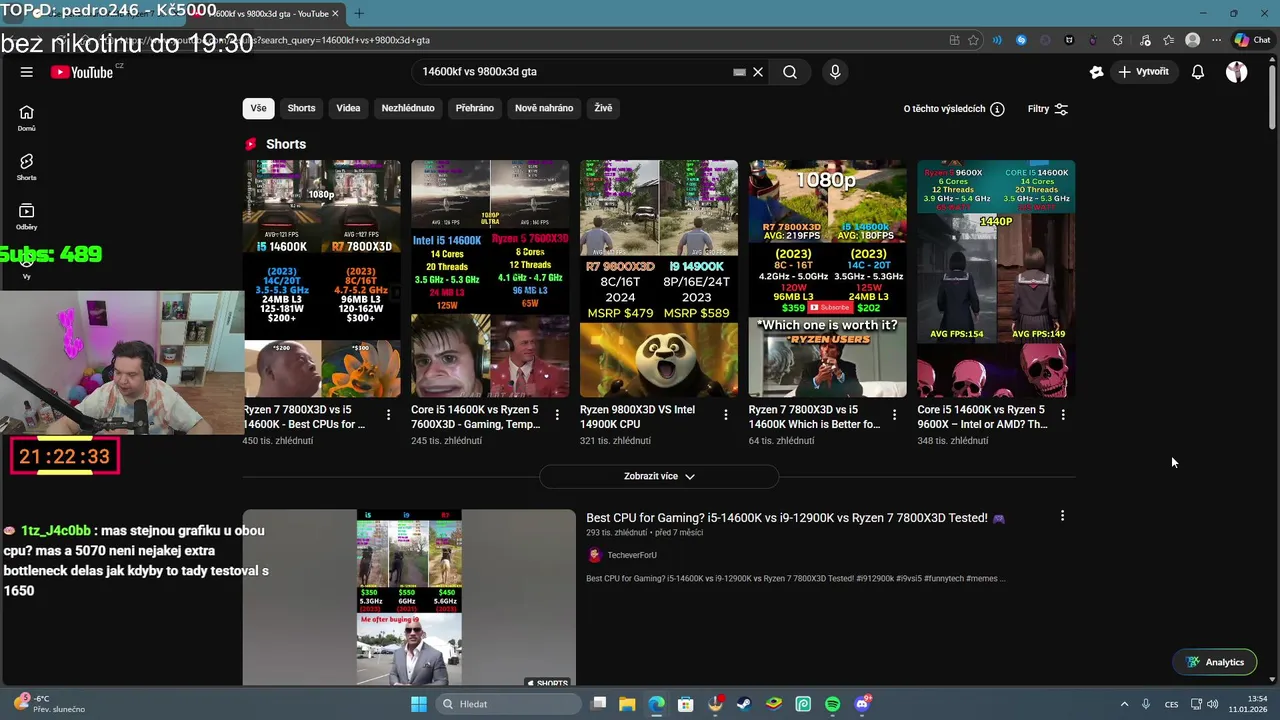1280x720 pixels.
Task: Open Domů in the YouTube sidebar
Action: (26, 118)
